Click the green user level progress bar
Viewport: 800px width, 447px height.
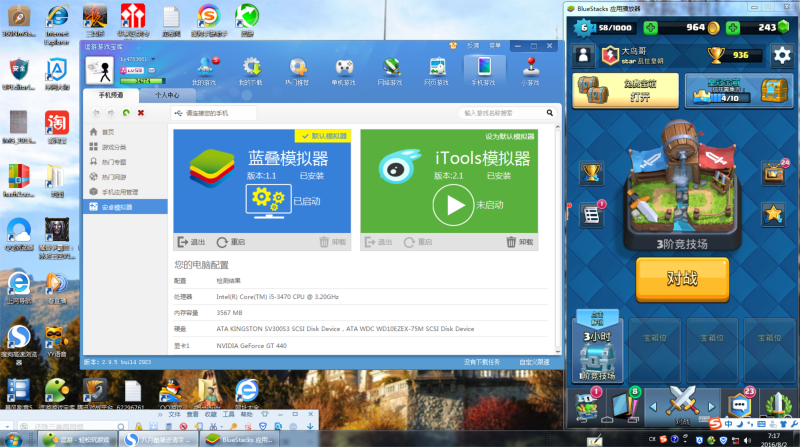(x=143, y=81)
